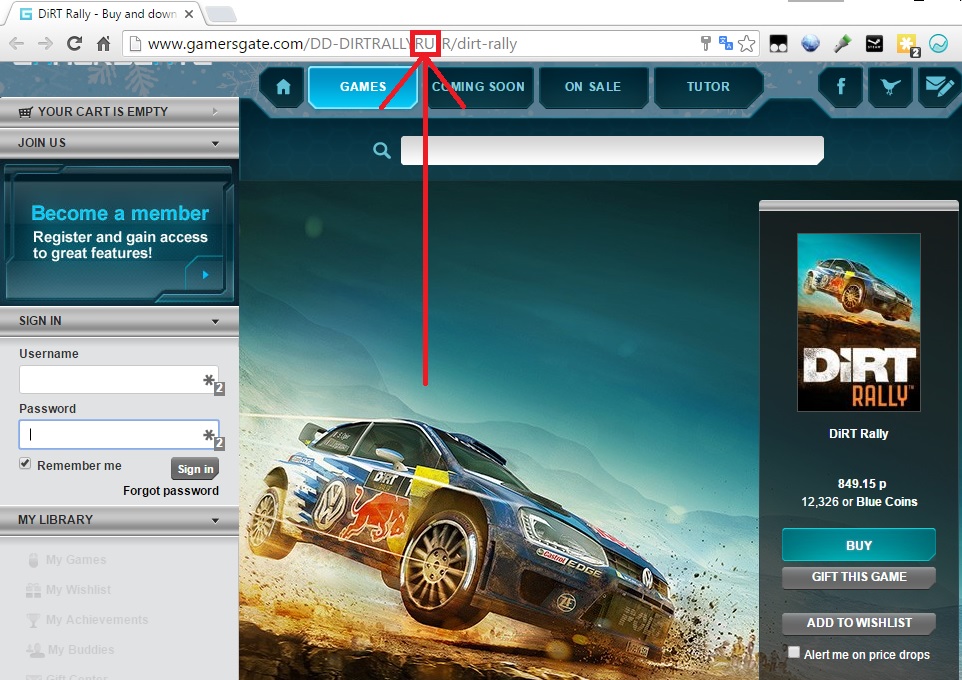
Task: Click the black mask extension icon
Action: pos(779,44)
